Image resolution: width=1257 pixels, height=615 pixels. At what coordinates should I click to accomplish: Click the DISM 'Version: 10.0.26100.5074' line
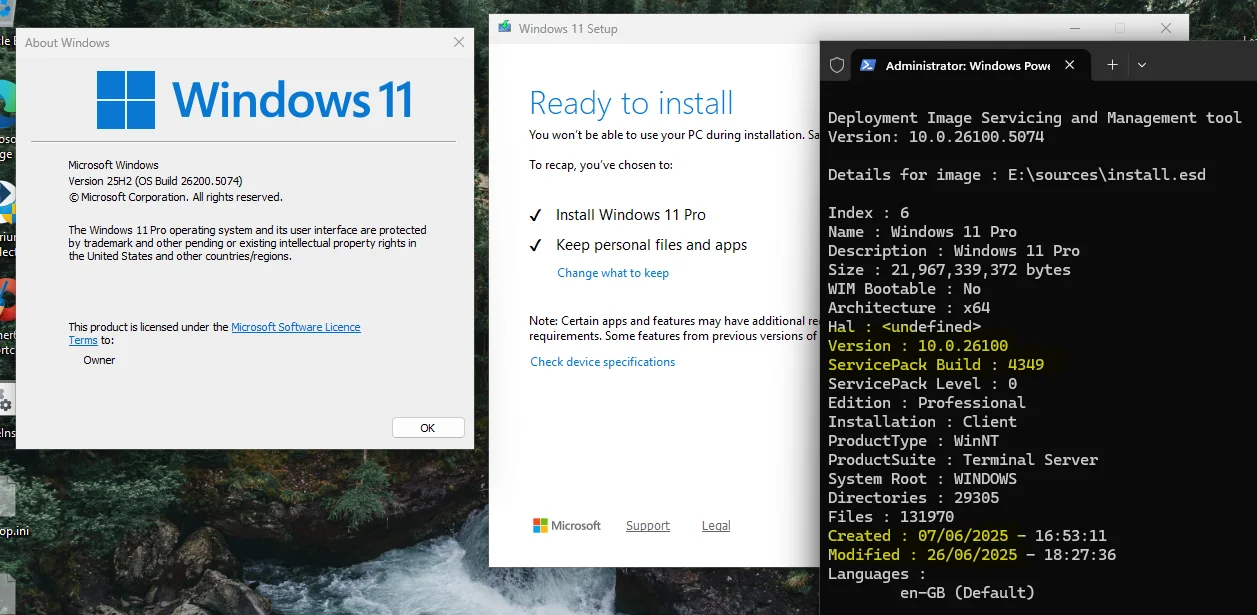pyautogui.click(x=936, y=137)
